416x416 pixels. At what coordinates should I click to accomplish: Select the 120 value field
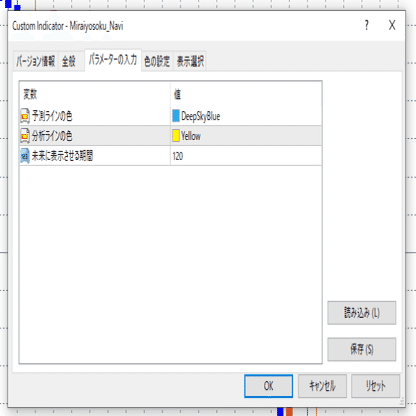click(246, 156)
